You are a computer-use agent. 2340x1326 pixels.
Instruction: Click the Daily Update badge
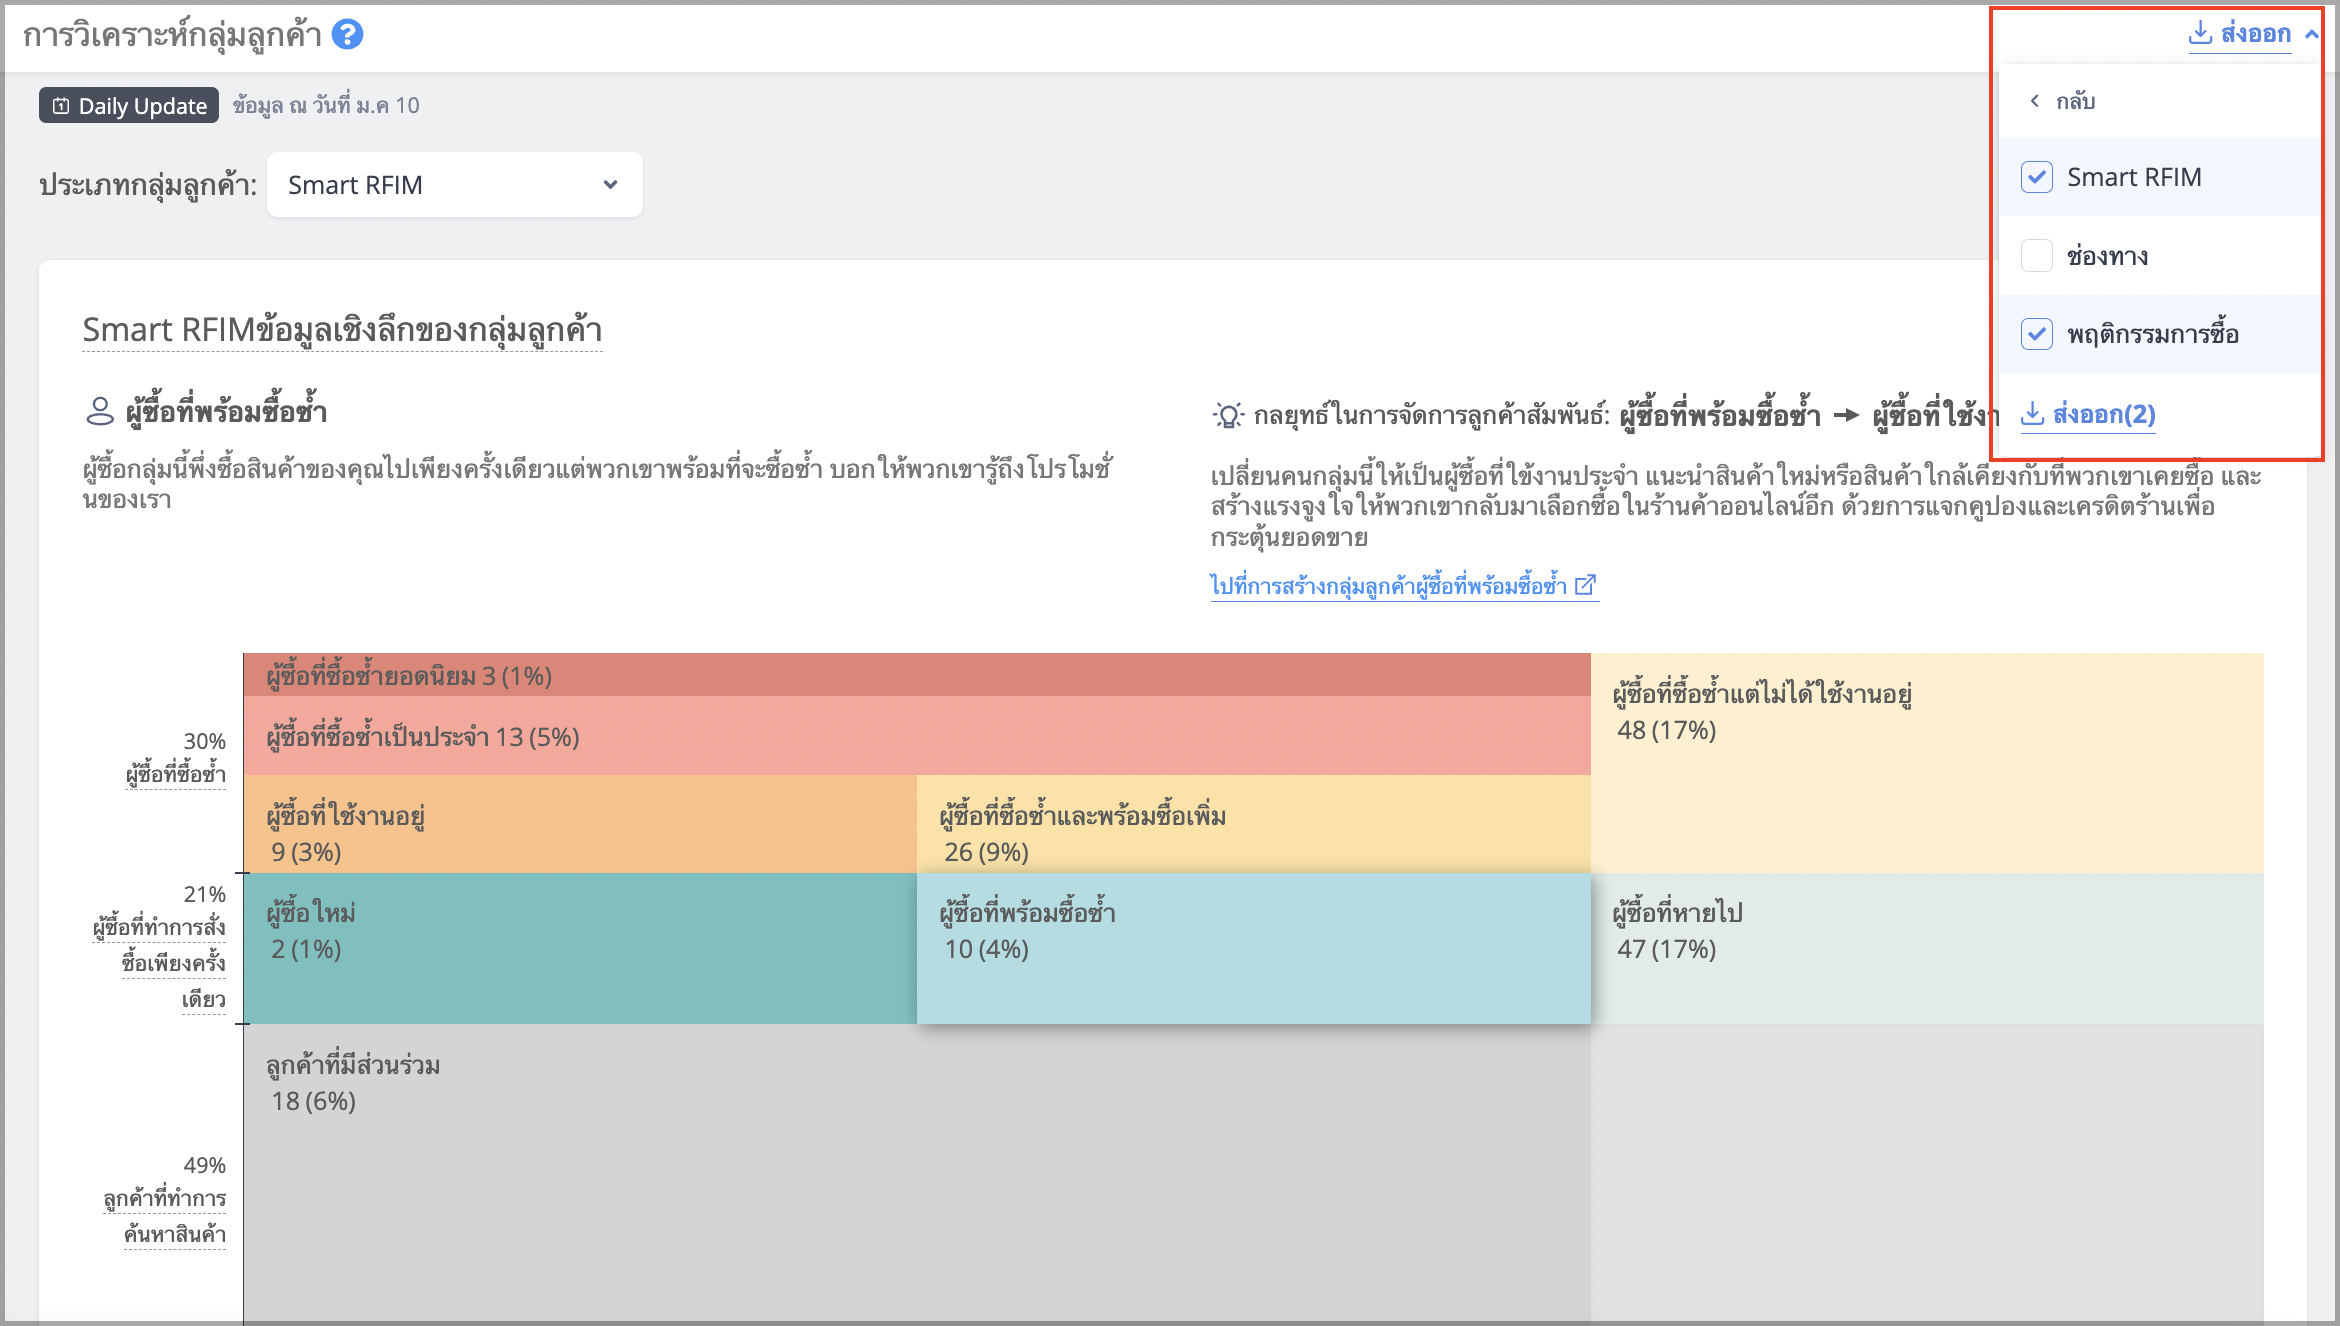tap(129, 106)
